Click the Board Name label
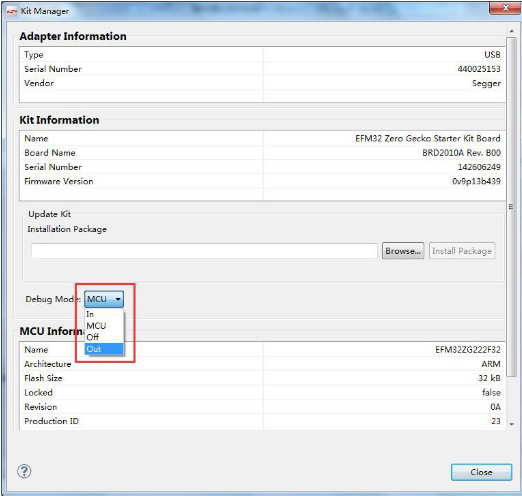Image resolution: width=522 pixels, height=496 pixels. (x=50, y=153)
